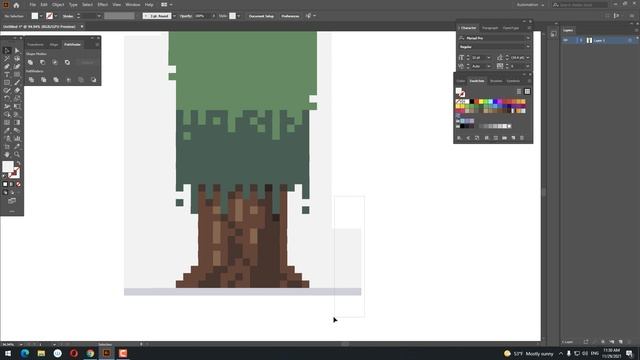Click the Fill color box in toolbar
This screenshot has width=640, height=360.
[x=8, y=167]
